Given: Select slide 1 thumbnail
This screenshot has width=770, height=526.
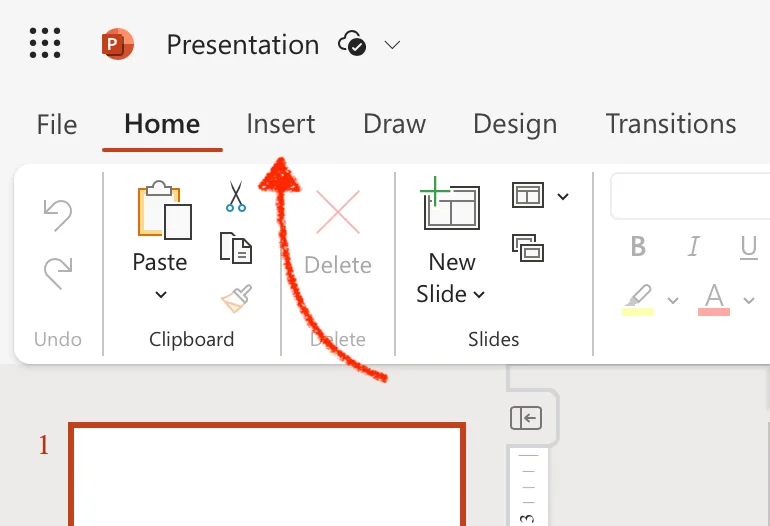Looking at the screenshot, I should [267, 474].
